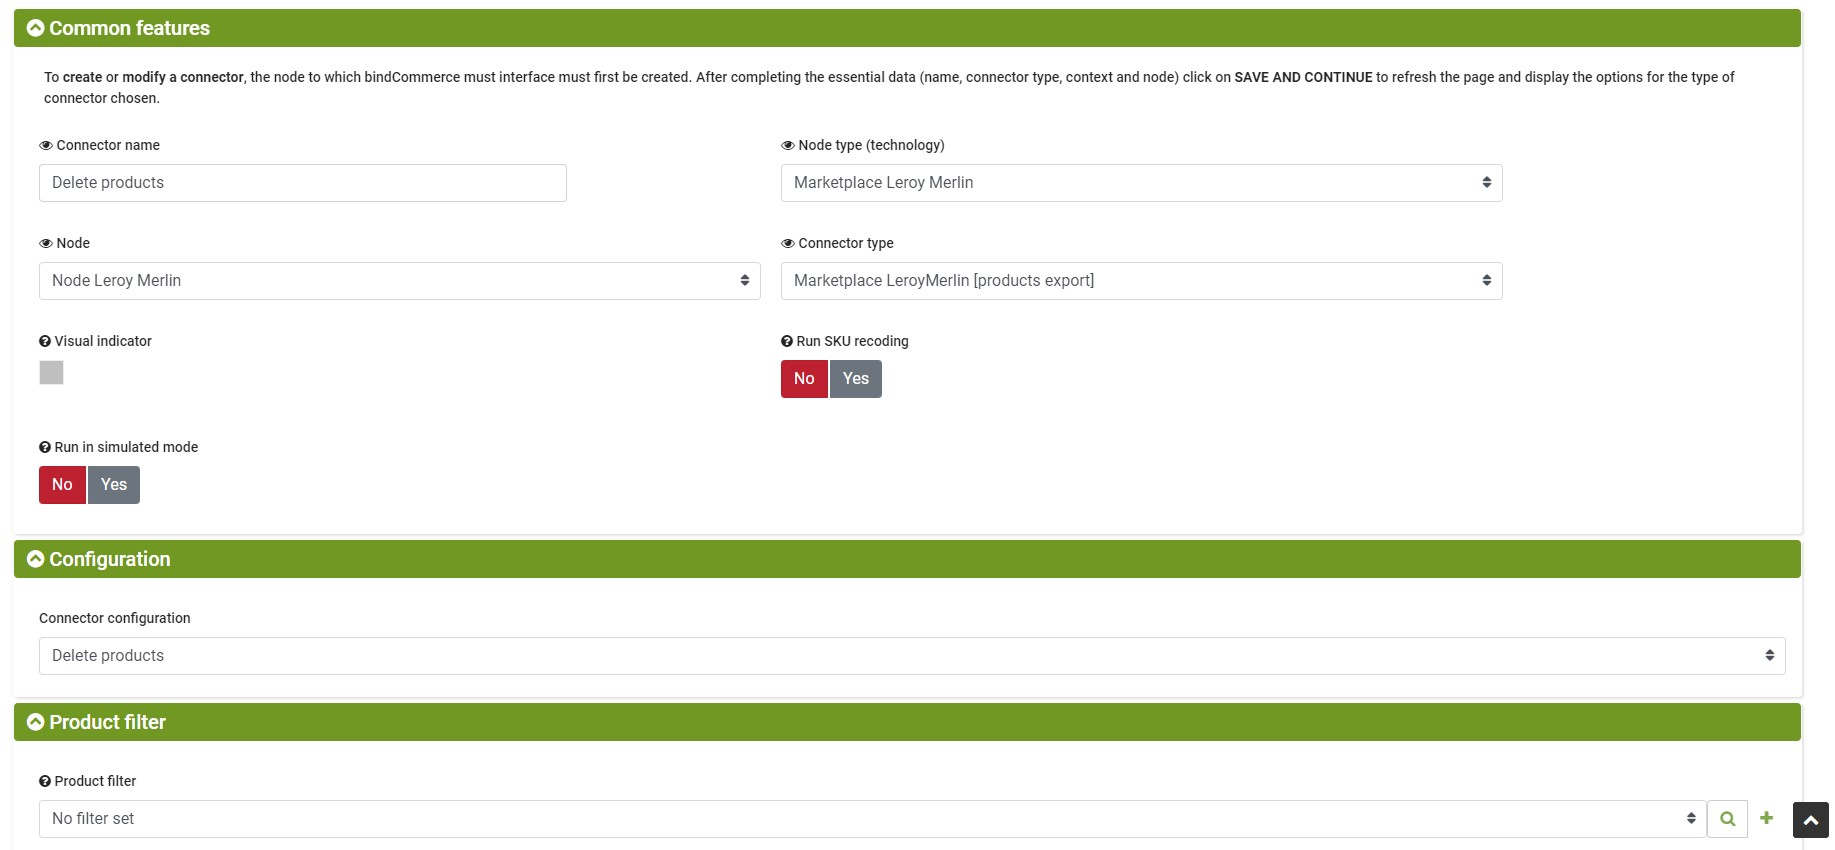Click the eye icon beside Connector type
Screen dimensions: 1835x850
[x=788, y=243]
